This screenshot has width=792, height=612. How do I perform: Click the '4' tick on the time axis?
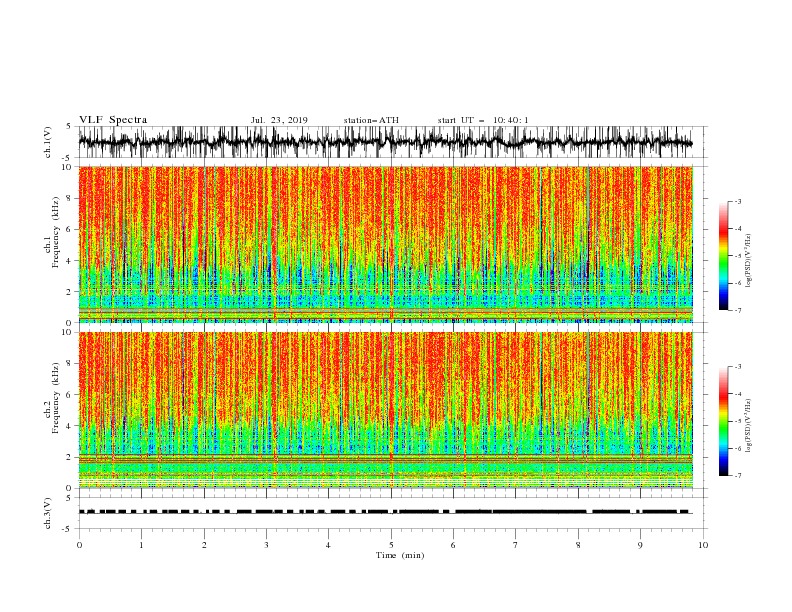click(328, 545)
